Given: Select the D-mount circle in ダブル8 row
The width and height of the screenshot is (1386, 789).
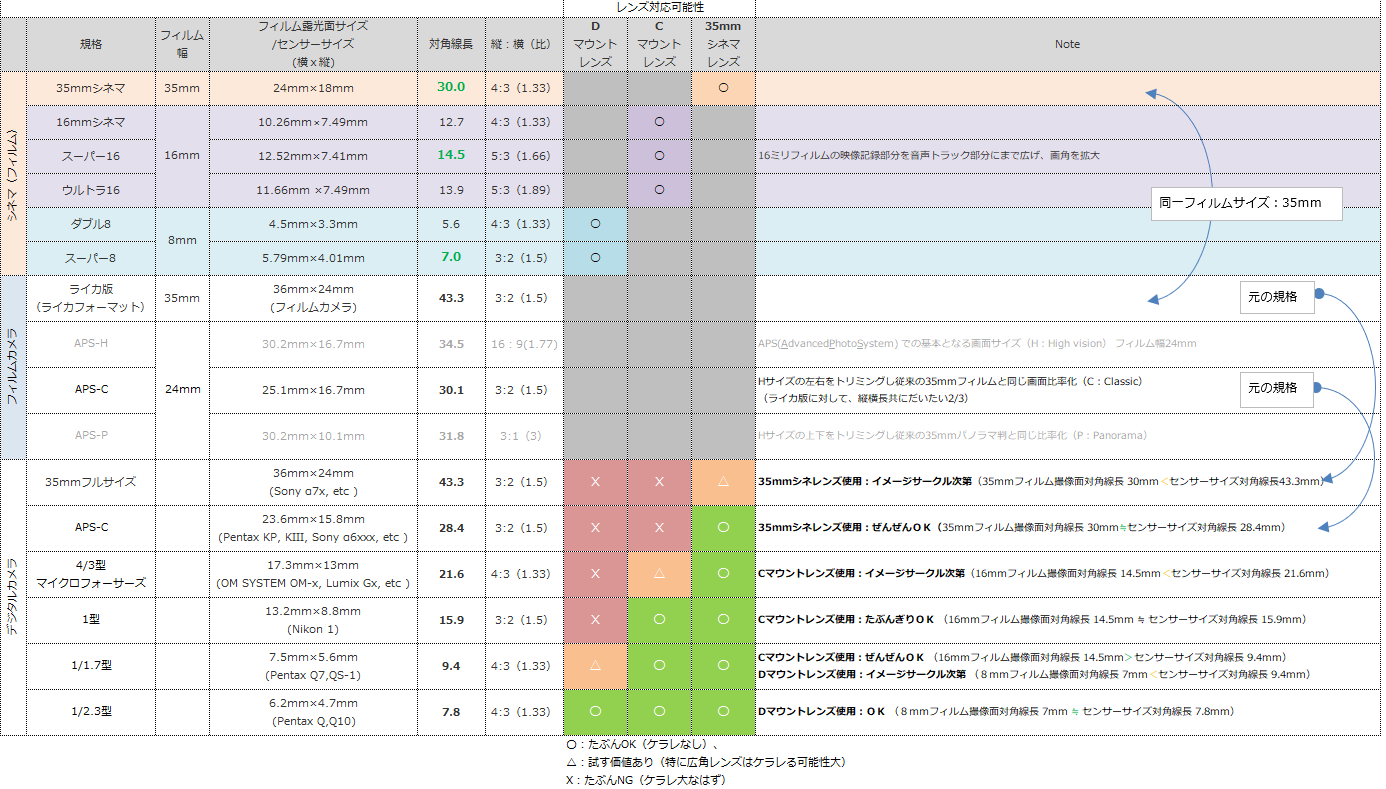Looking at the screenshot, I should click(595, 224).
